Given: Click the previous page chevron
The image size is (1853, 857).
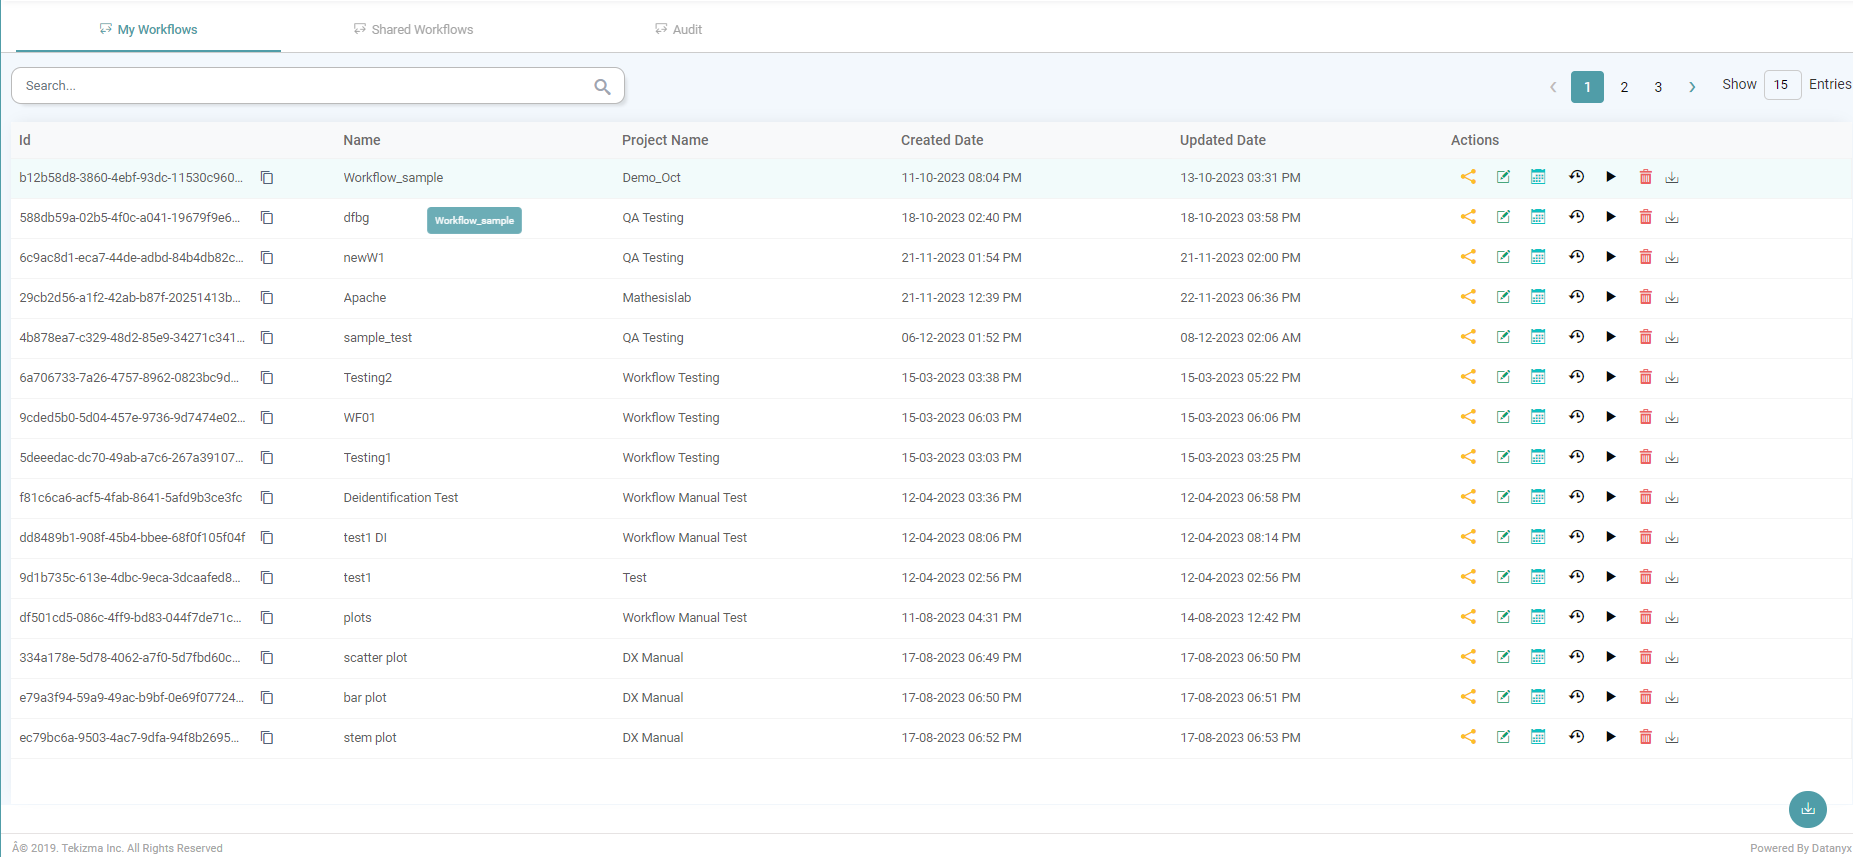Looking at the screenshot, I should point(1553,87).
